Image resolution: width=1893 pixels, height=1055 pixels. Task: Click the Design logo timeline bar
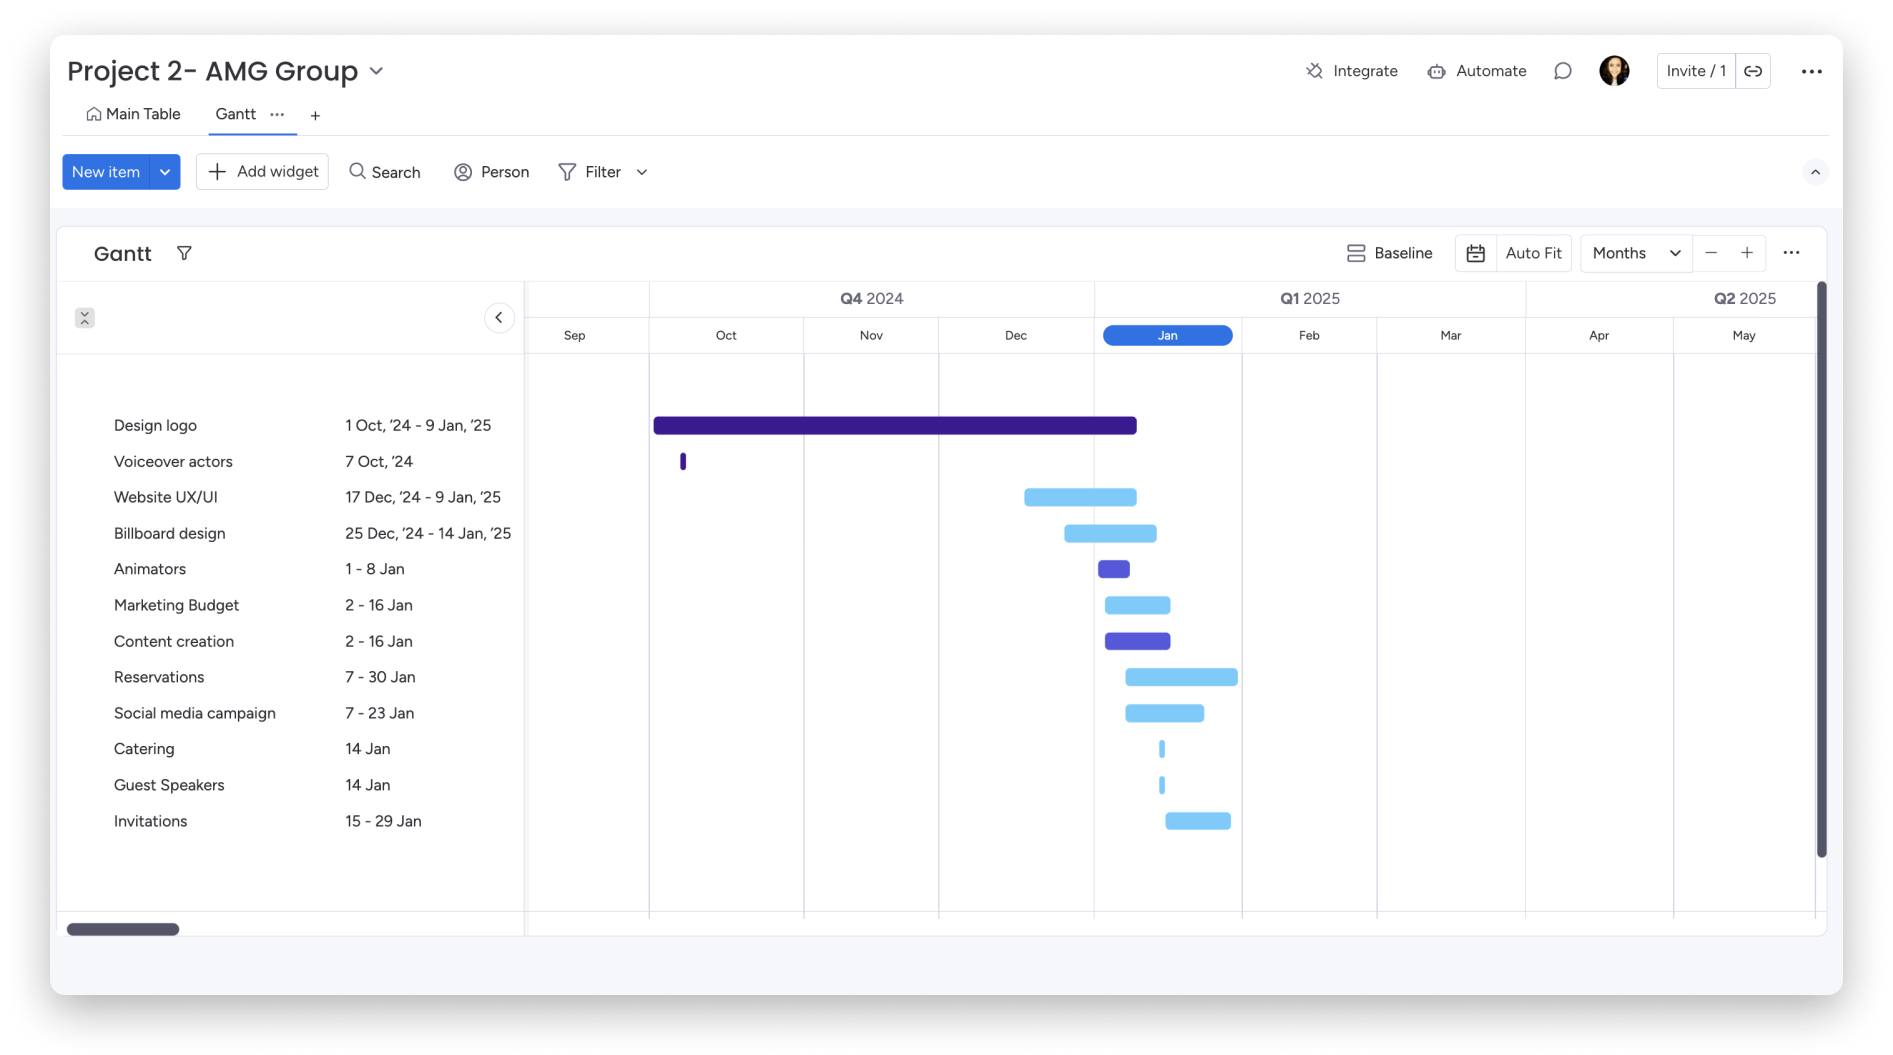(x=894, y=426)
